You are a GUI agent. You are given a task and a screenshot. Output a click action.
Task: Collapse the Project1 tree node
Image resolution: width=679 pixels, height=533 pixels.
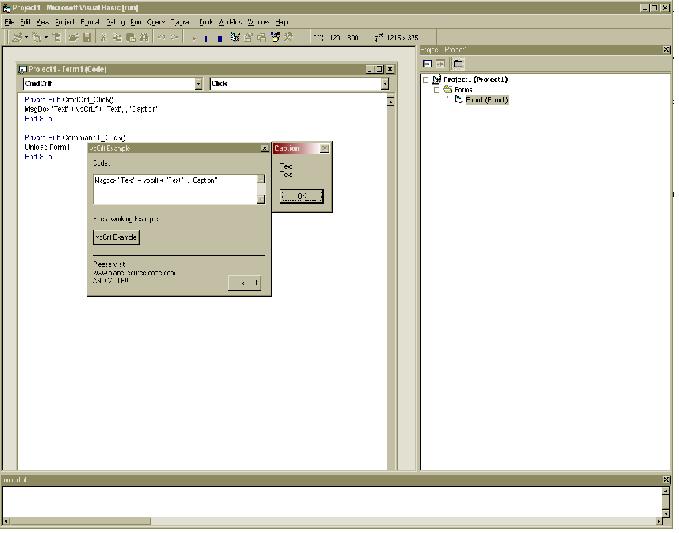point(426,79)
